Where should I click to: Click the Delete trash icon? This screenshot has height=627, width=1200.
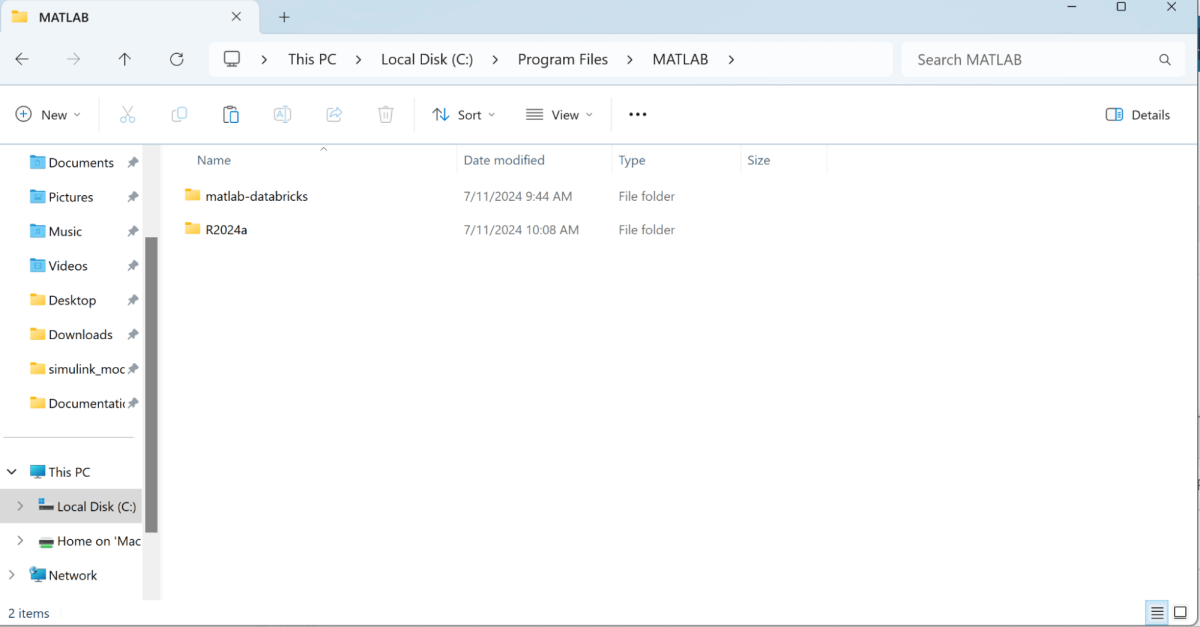(x=386, y=115)
